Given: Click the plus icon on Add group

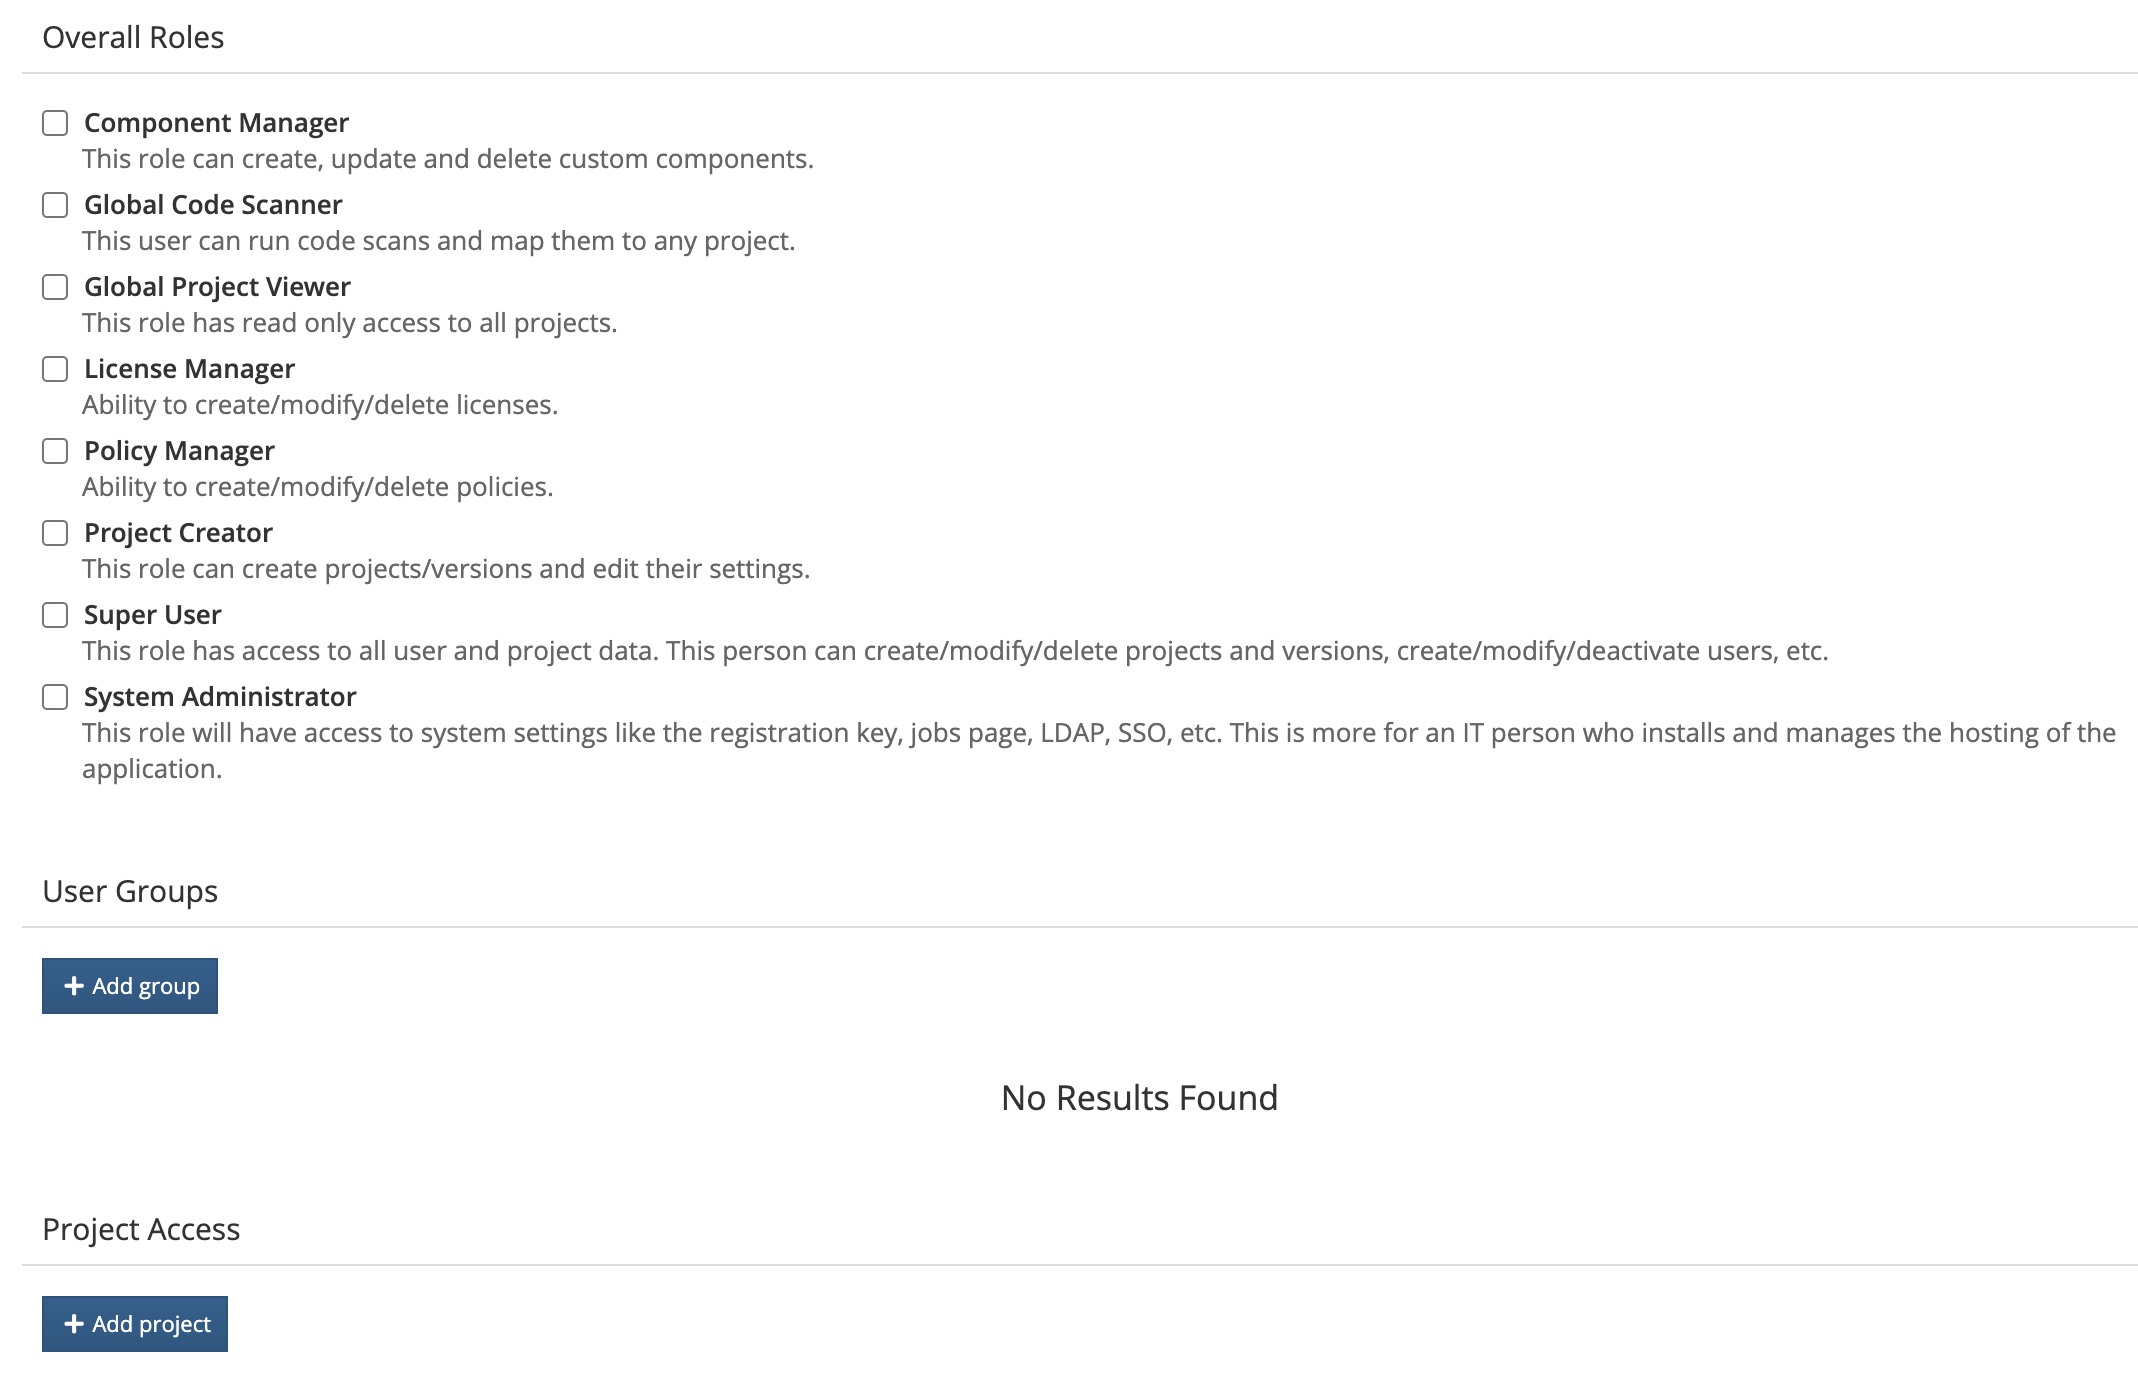Looking at the screenshot, I should coord(72,985).
